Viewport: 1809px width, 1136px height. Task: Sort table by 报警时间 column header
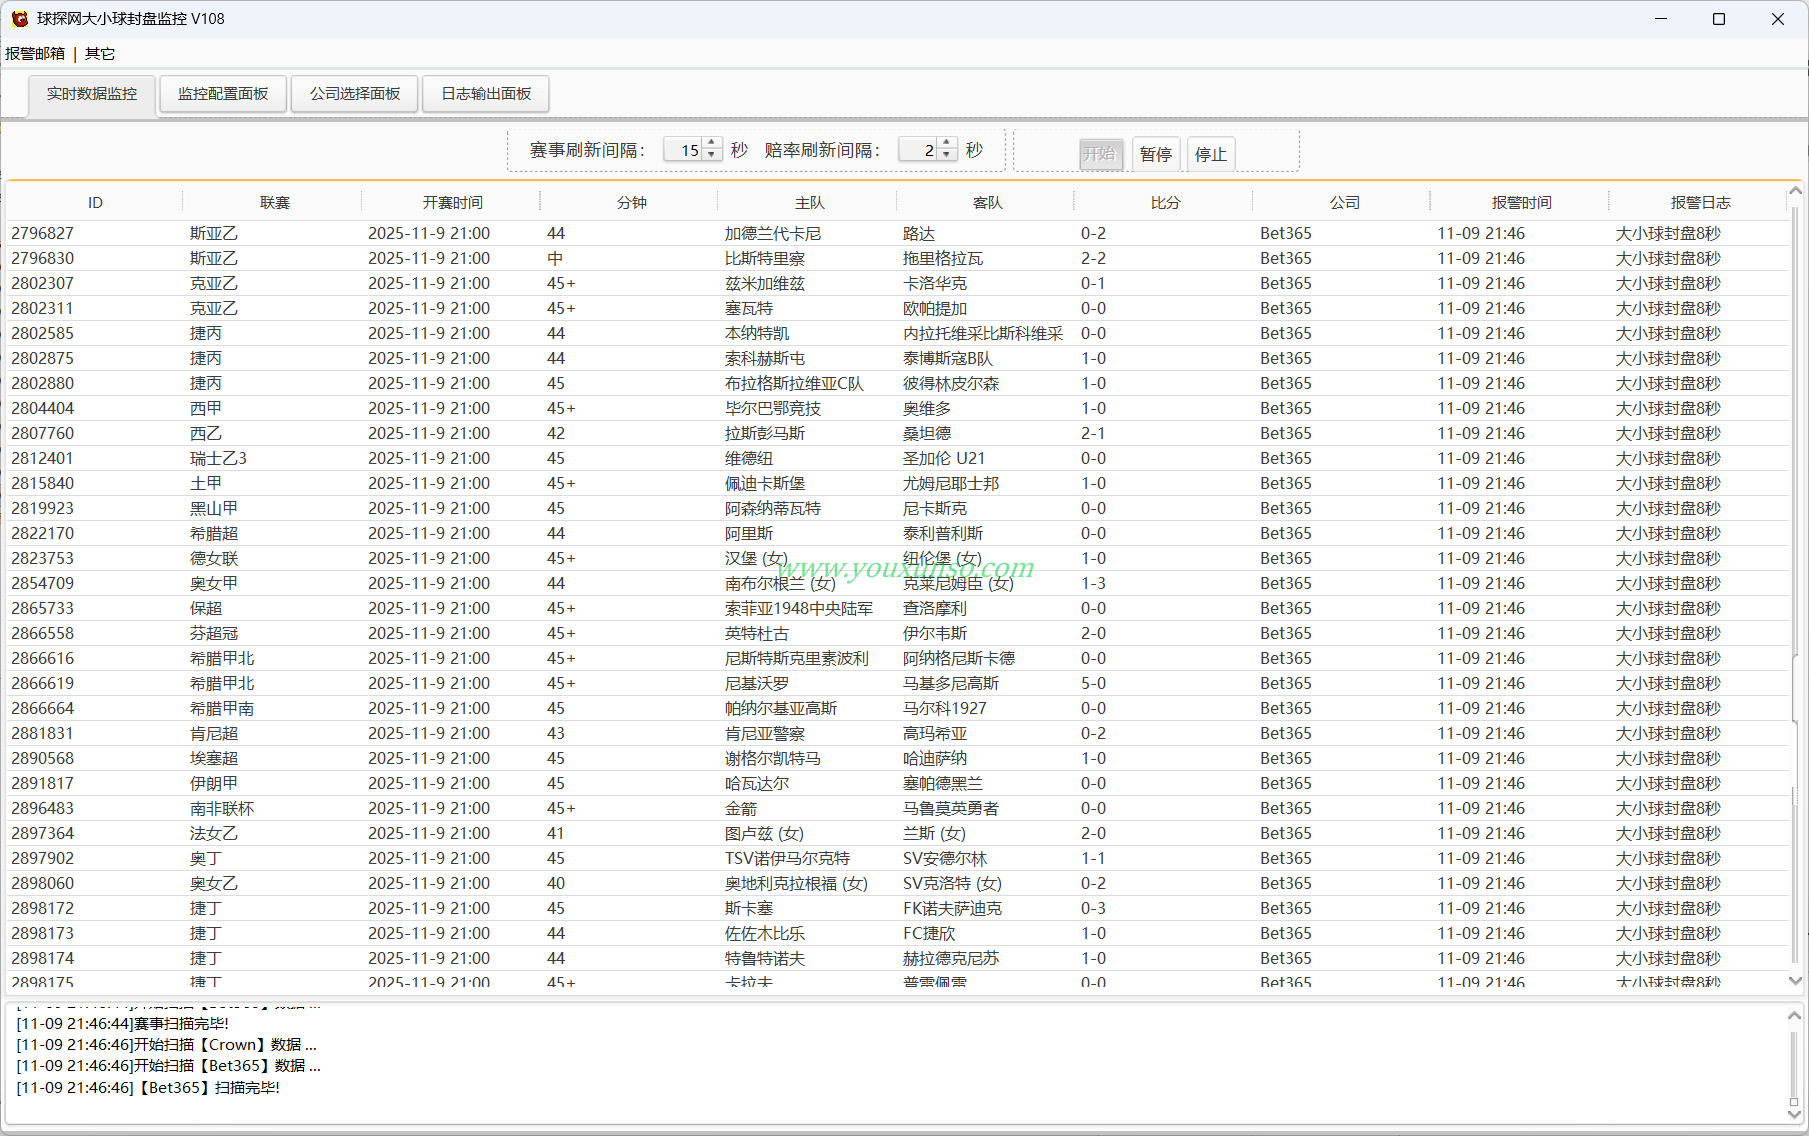coord(1521,202)
